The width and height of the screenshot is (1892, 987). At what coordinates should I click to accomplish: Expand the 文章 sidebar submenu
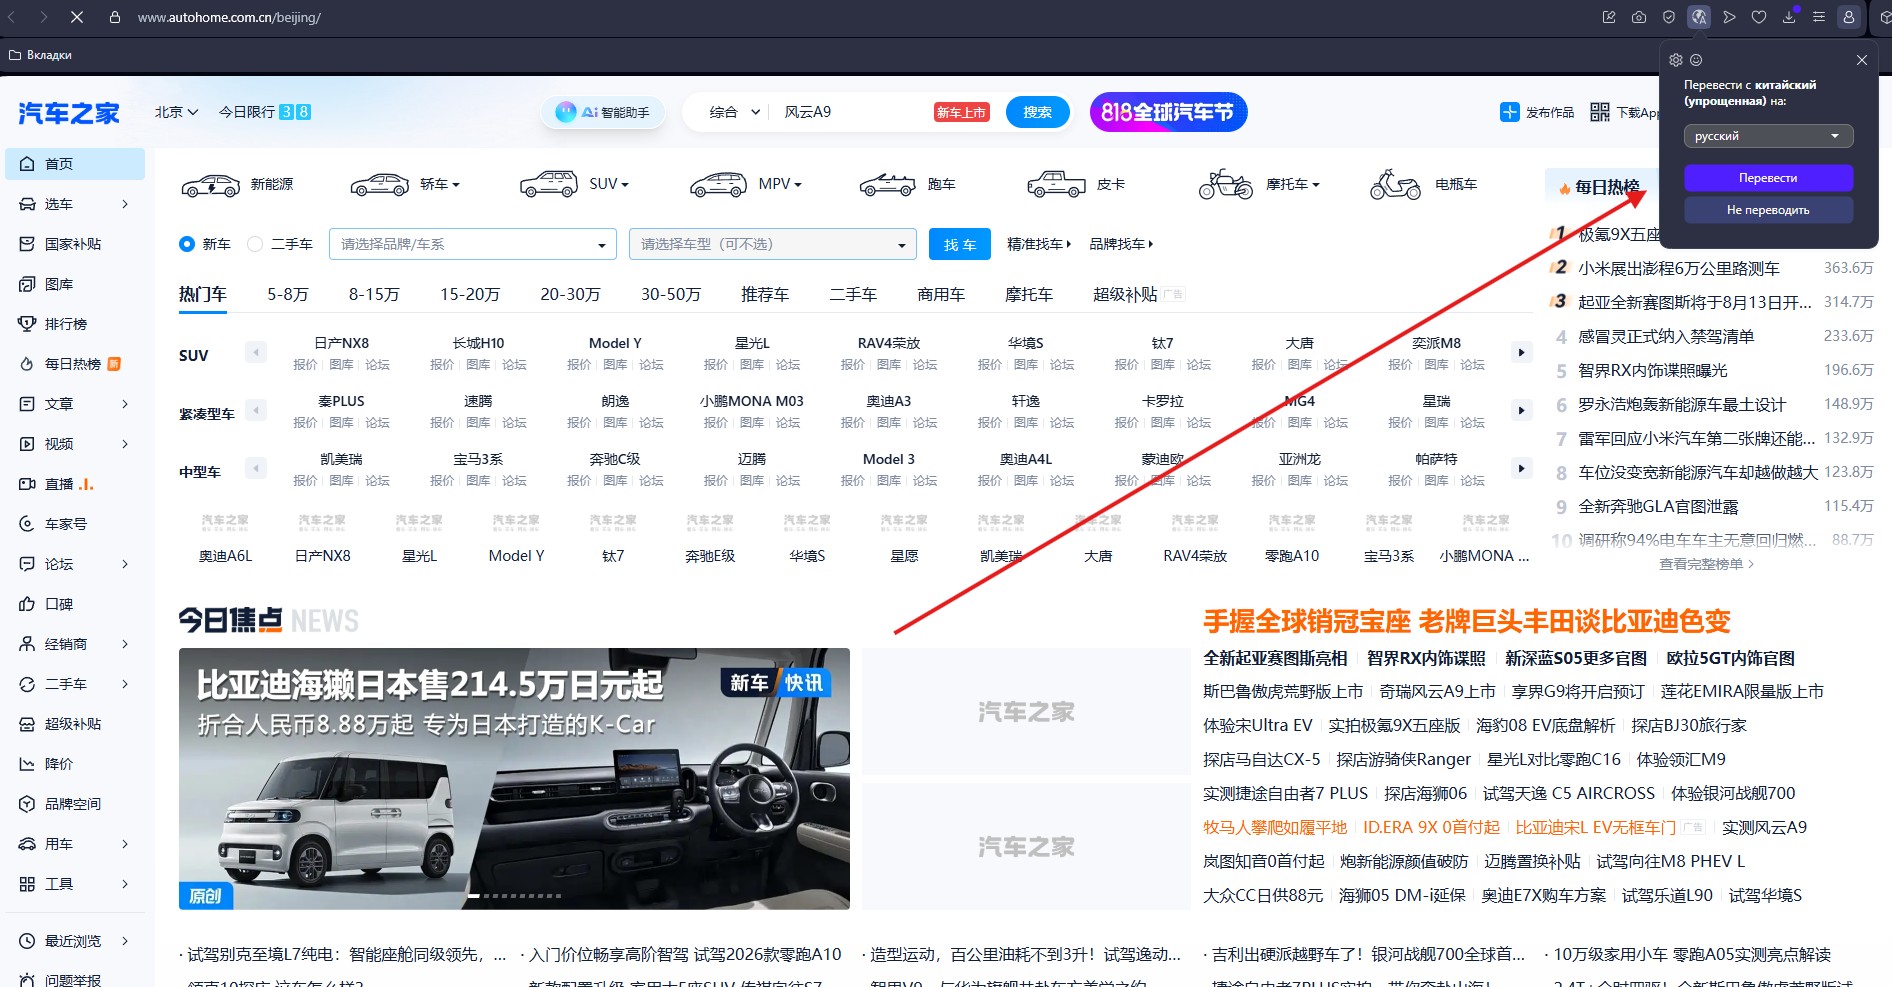[x=125, y=404]
